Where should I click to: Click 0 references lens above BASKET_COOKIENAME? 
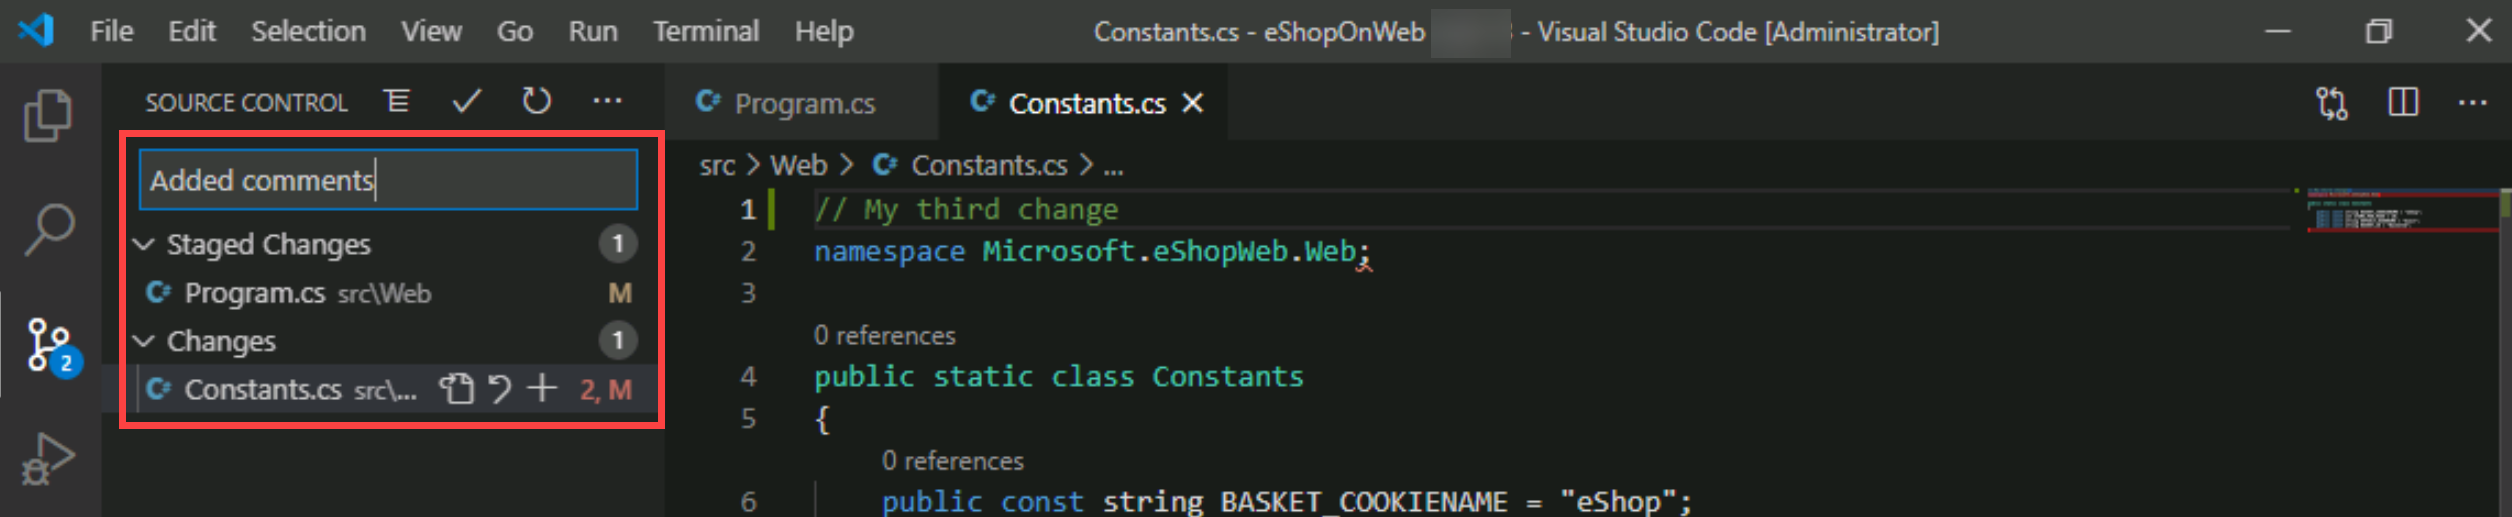tap(952, 461)
